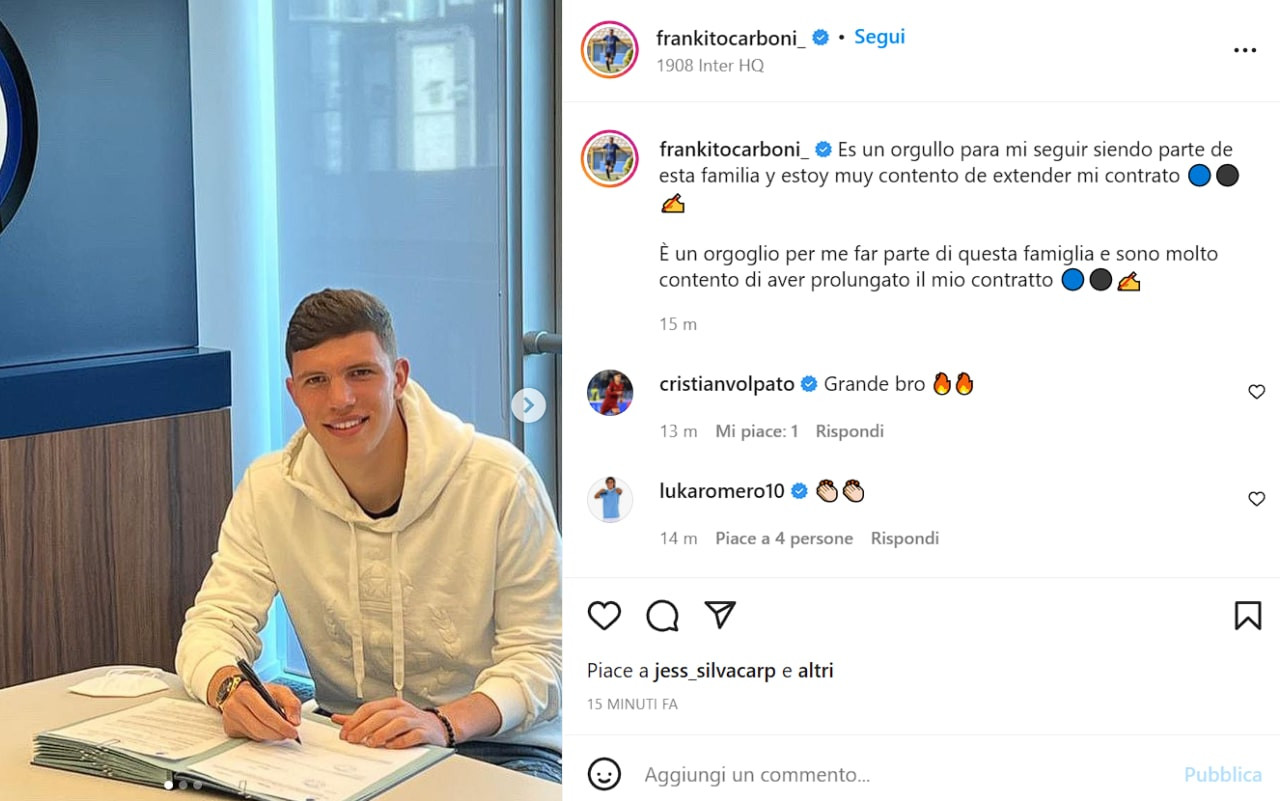This screenshot has width=1280, height=801.
Task: Open the three-dot more options menu
Action: click(x=1245, y=50)
